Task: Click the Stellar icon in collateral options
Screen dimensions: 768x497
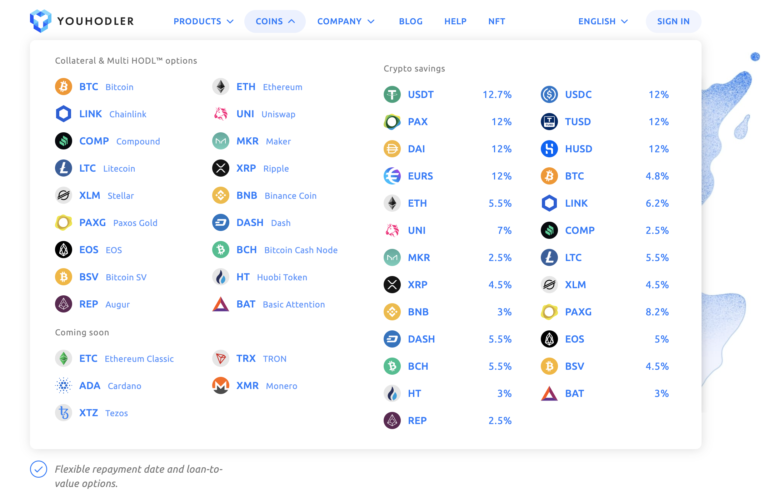Action: (x=63, y=195)
